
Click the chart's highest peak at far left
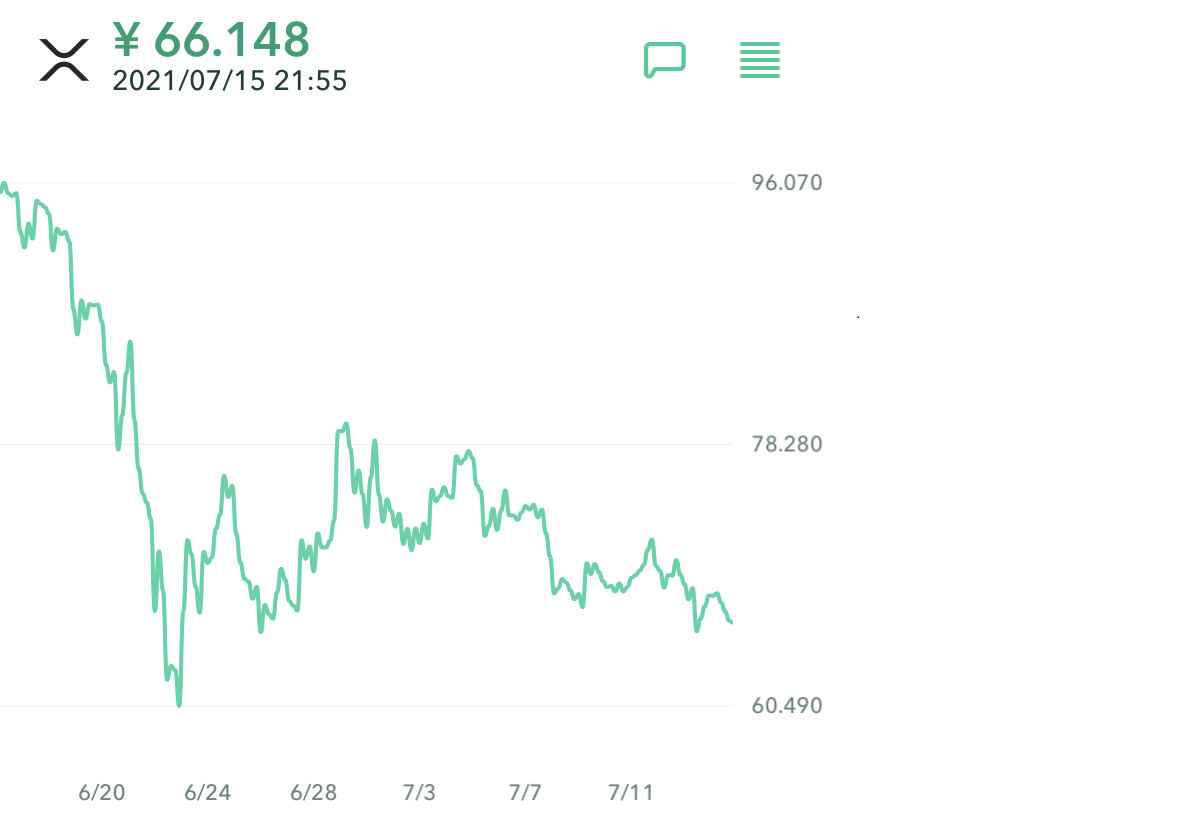[4, 184]
